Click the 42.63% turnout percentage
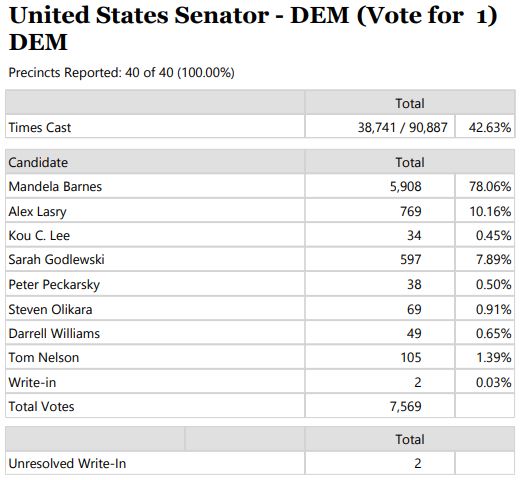This screenshot has width=524, height=480. point(490,127)
